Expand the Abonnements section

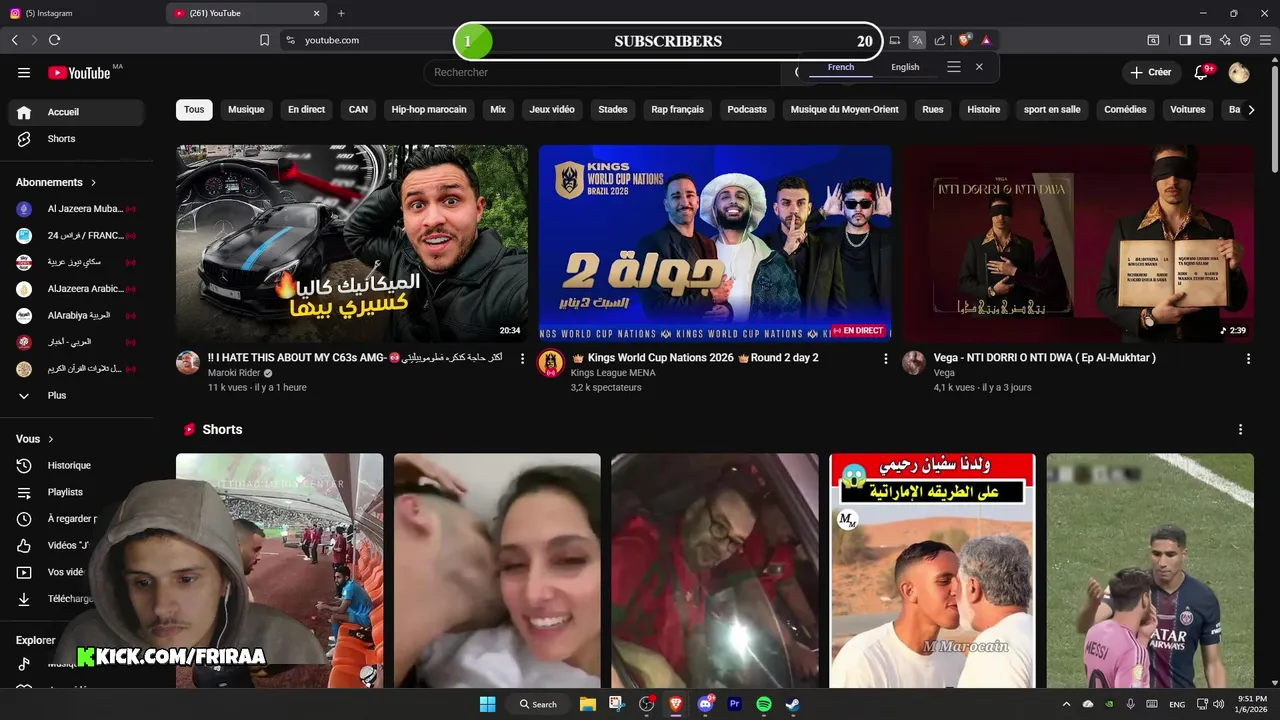click(x=56, y=182)
